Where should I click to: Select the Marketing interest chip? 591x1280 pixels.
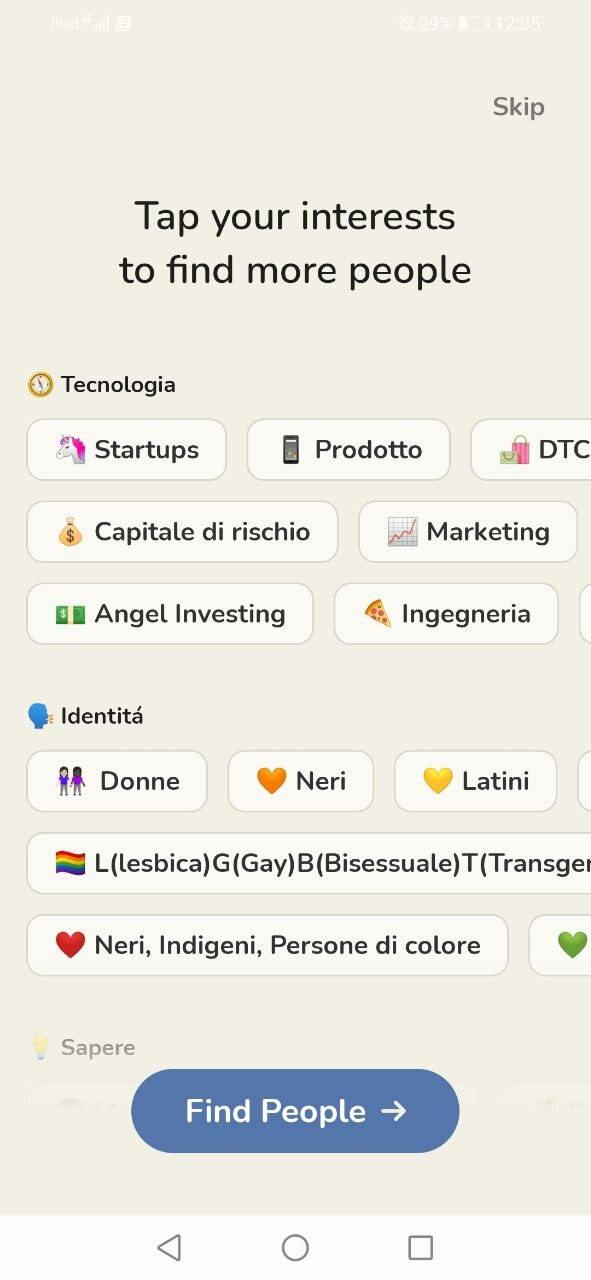click(468, 532)
